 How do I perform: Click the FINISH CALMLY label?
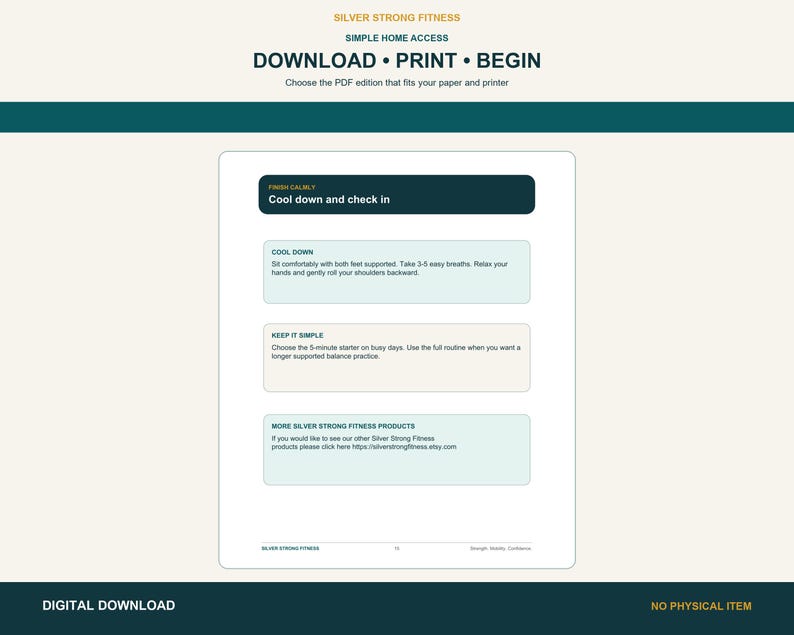tap(292, 187)
